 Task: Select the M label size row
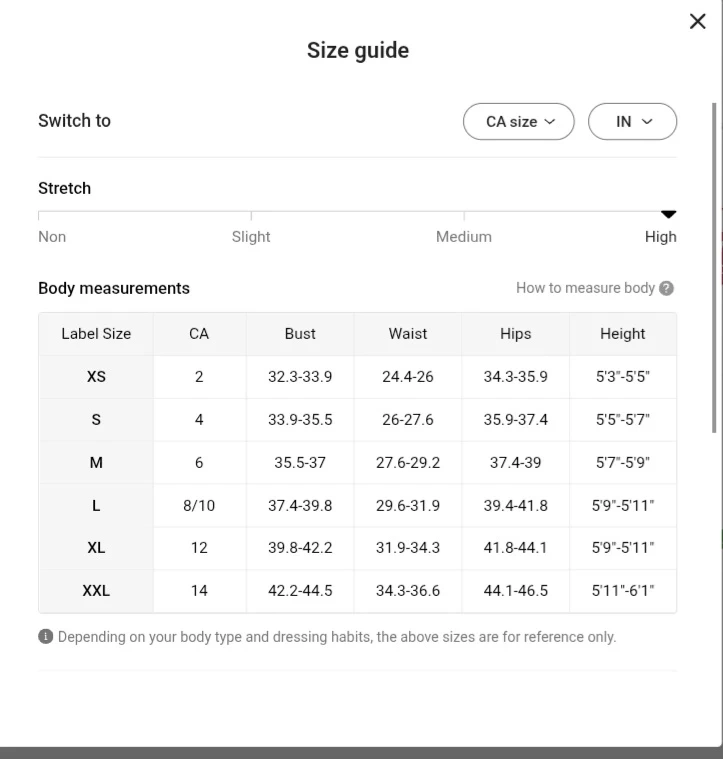pyautogui.click(x=96, y=463)
